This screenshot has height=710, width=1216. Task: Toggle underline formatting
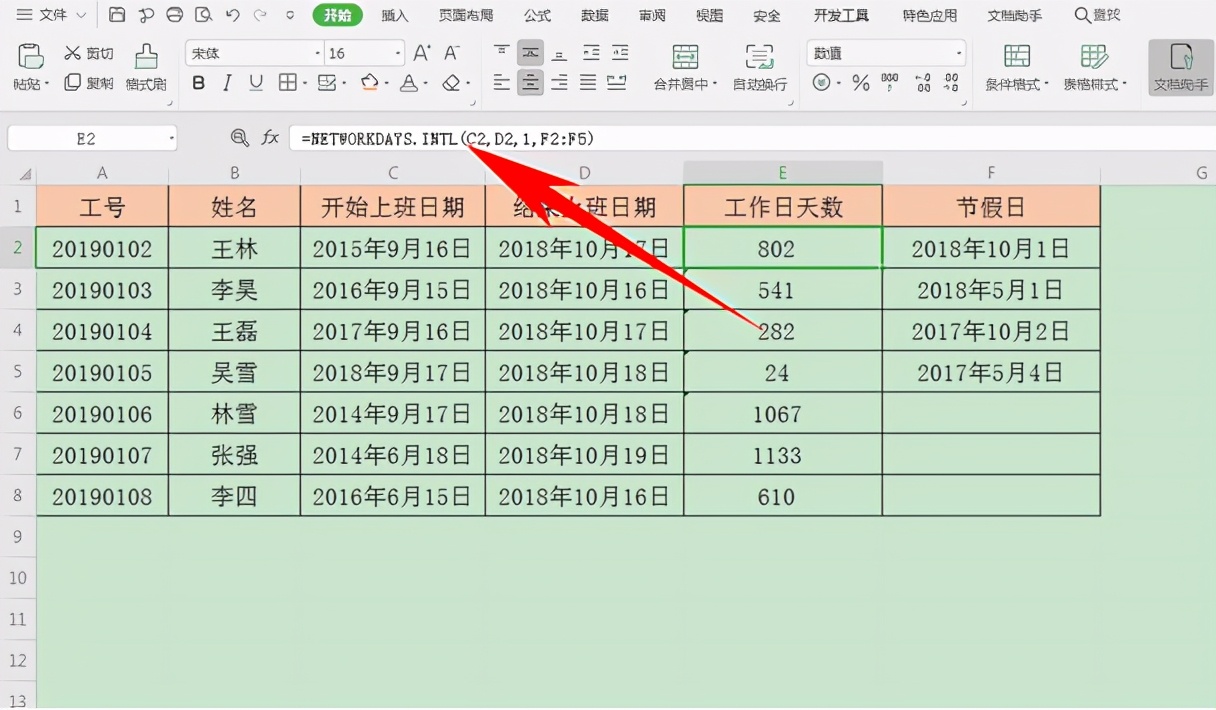[256, 83]
